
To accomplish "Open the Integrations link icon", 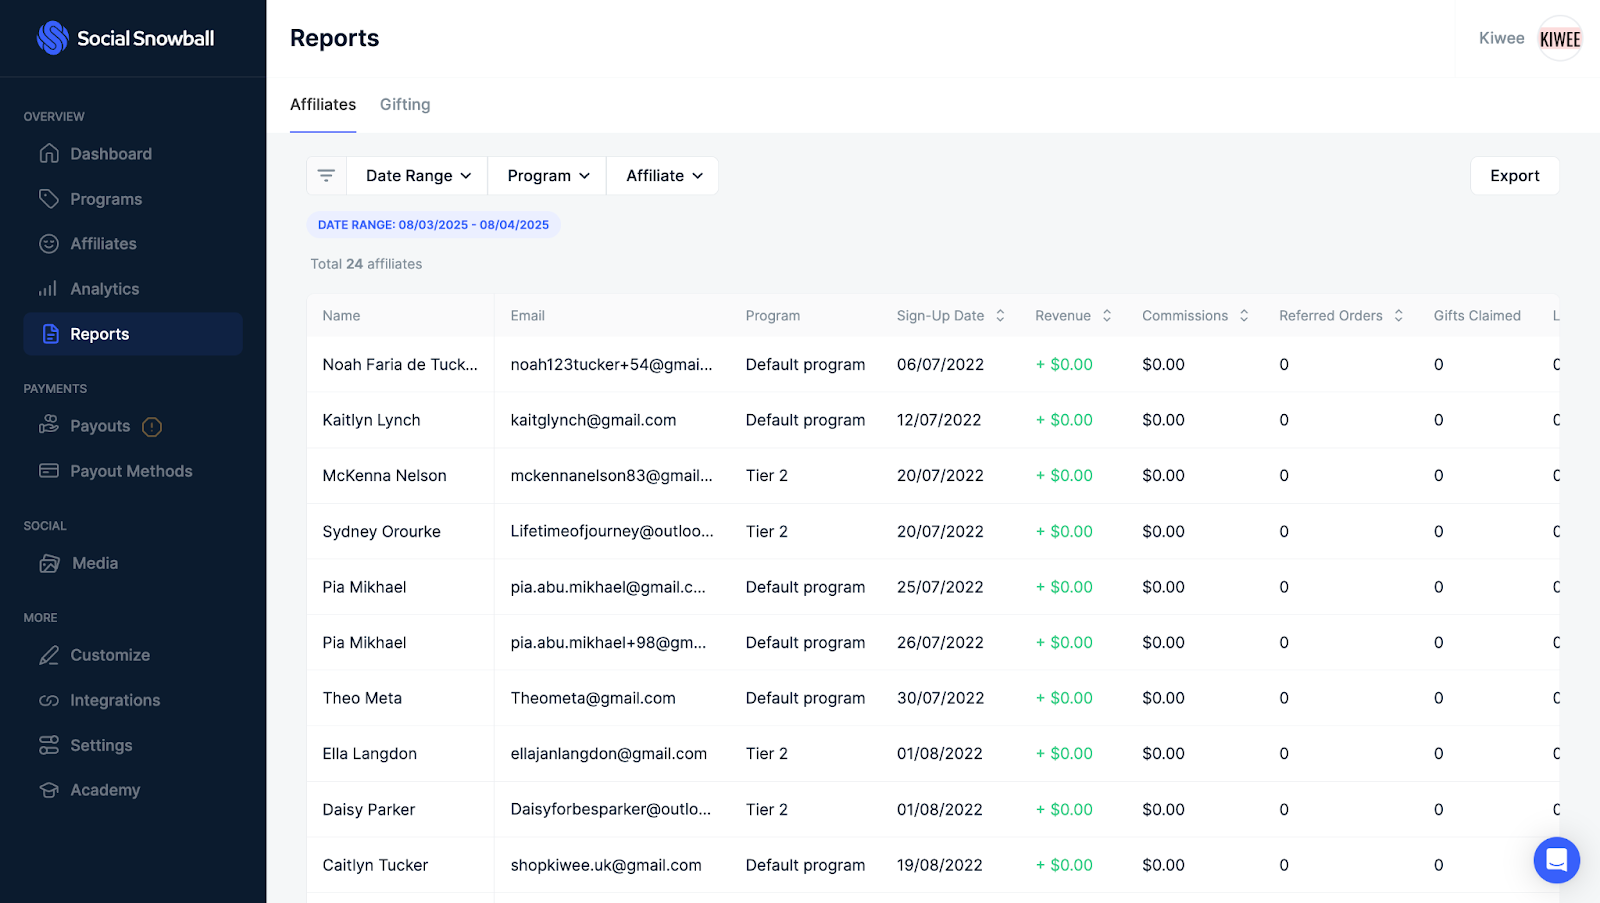I will click(49, 700).
